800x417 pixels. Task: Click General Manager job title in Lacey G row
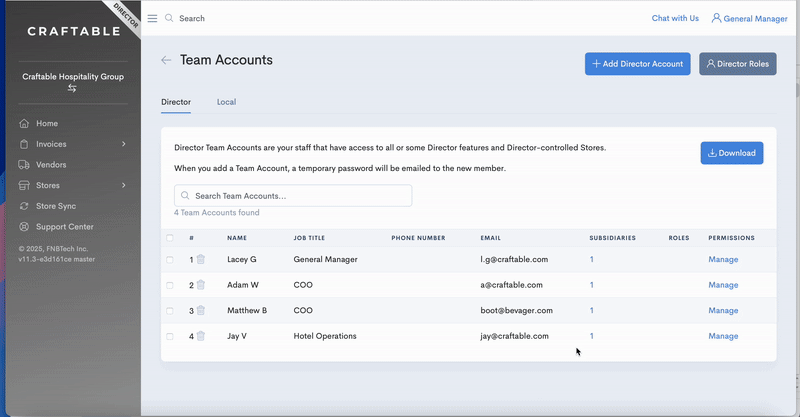(x=326, y=259)
